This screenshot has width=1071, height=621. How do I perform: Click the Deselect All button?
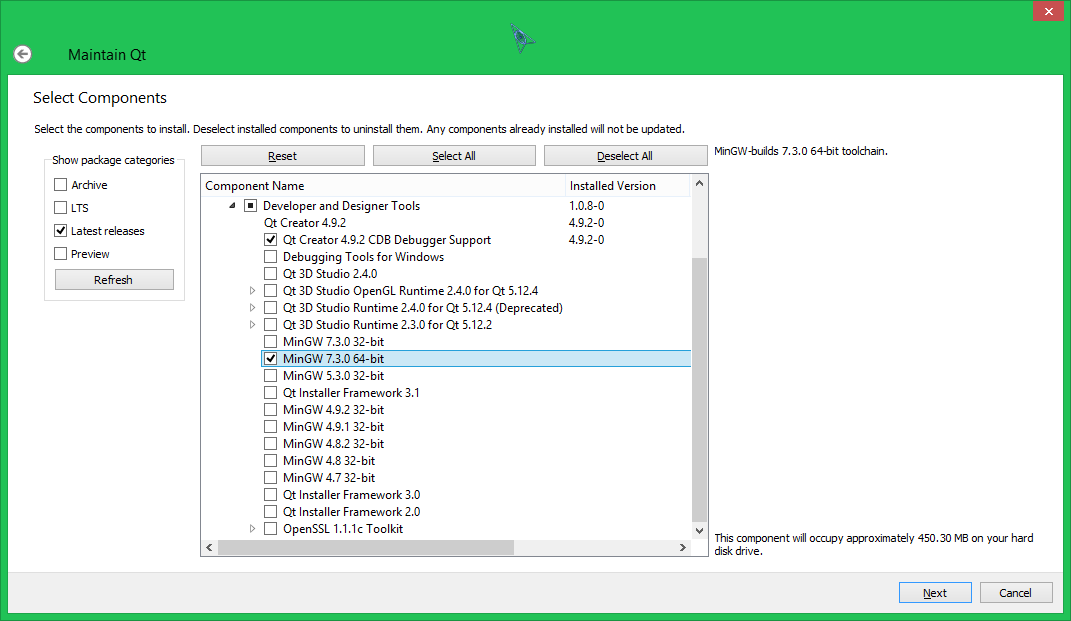tap(625, 156)
